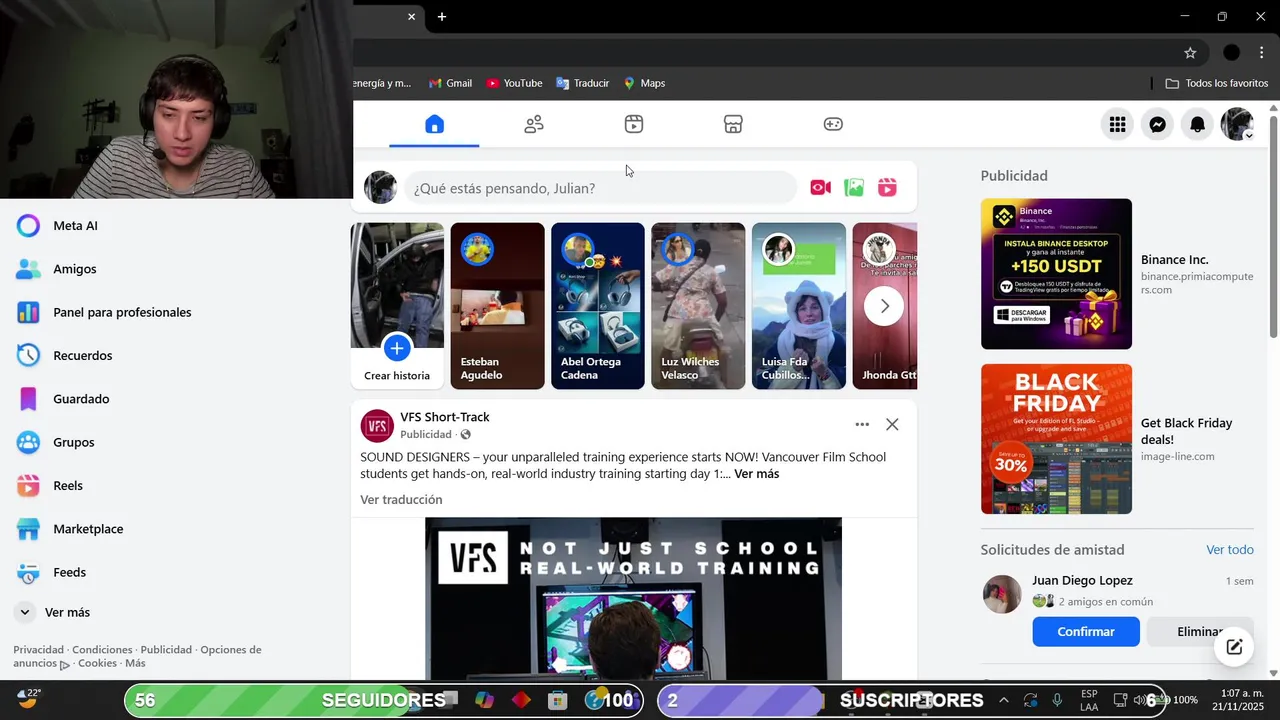Open 'Get Black Friday deals!' ad text

pos(1186,431)
